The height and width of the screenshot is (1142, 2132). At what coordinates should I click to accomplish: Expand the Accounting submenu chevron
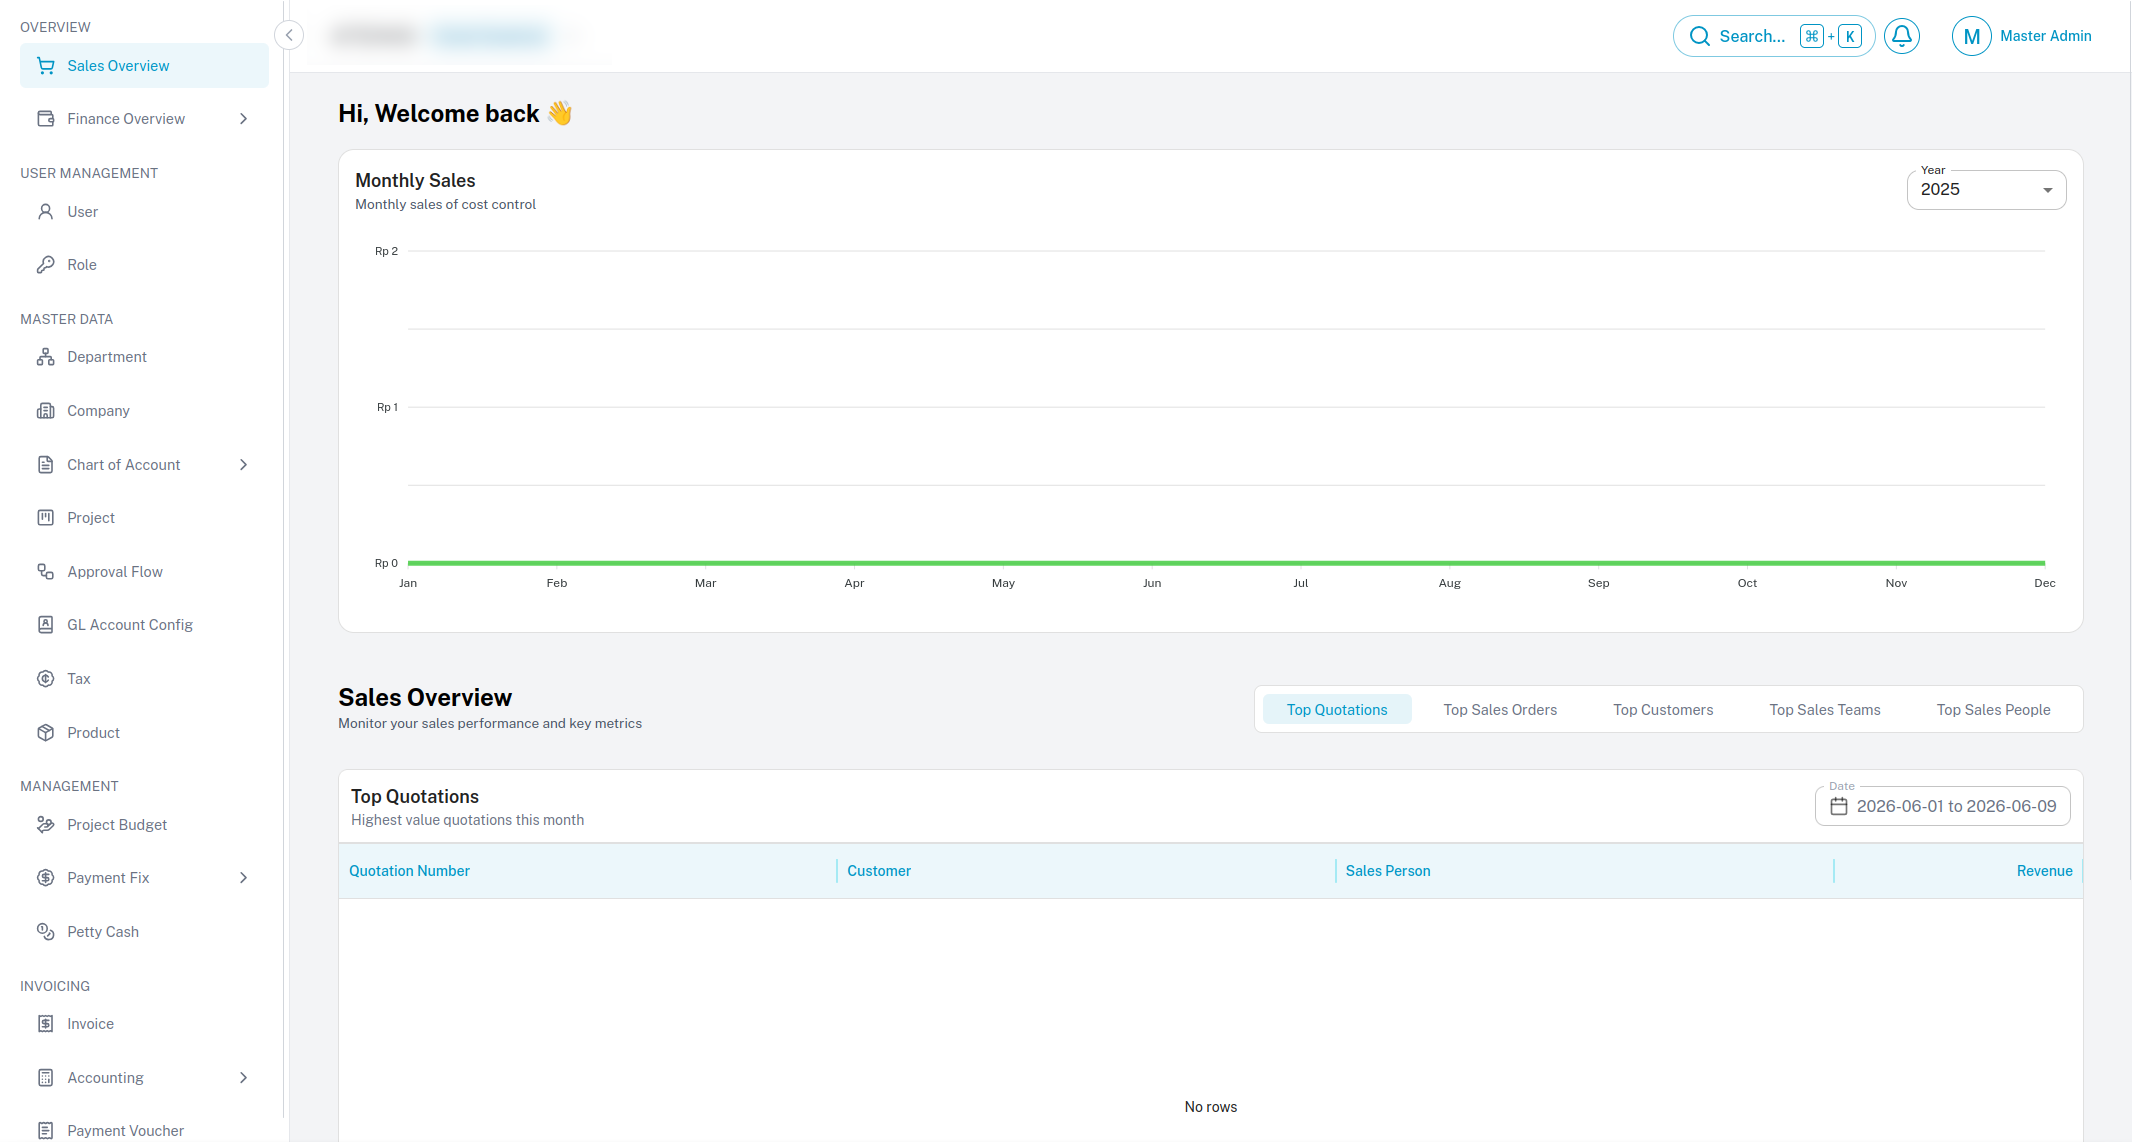(x=244, y=1078)
